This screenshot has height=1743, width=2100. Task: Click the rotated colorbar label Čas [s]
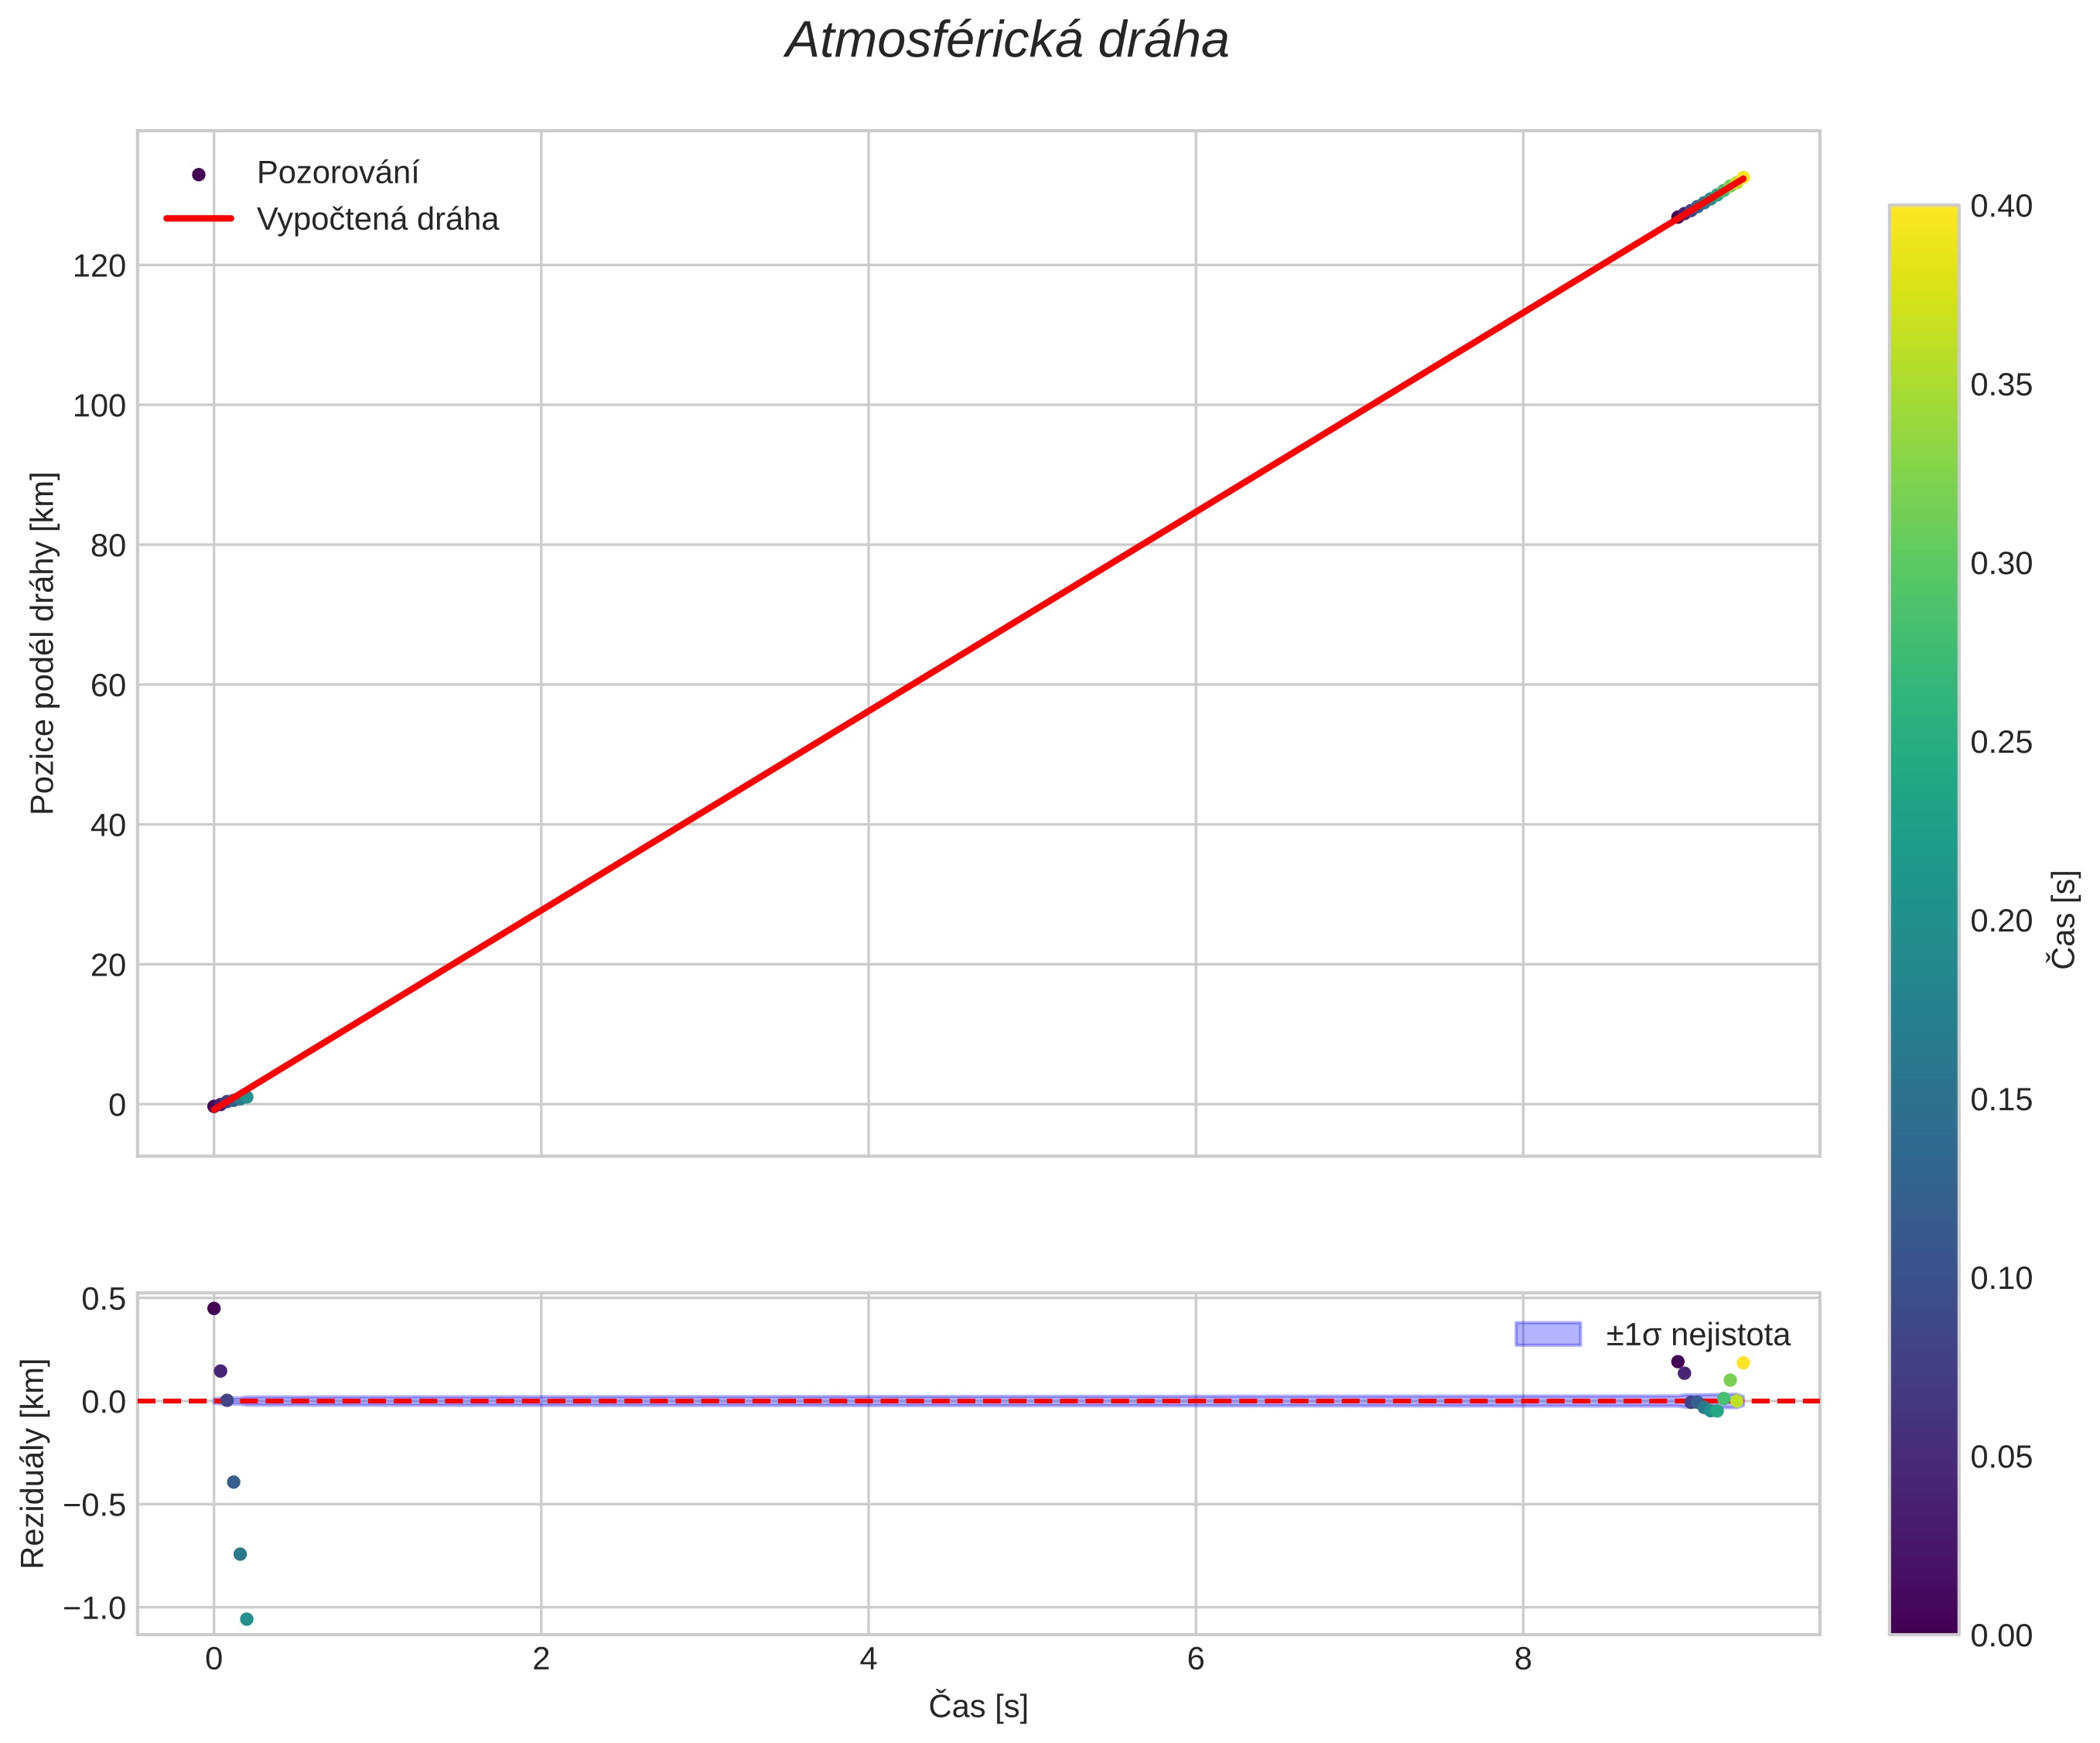tap(2066, 920)
